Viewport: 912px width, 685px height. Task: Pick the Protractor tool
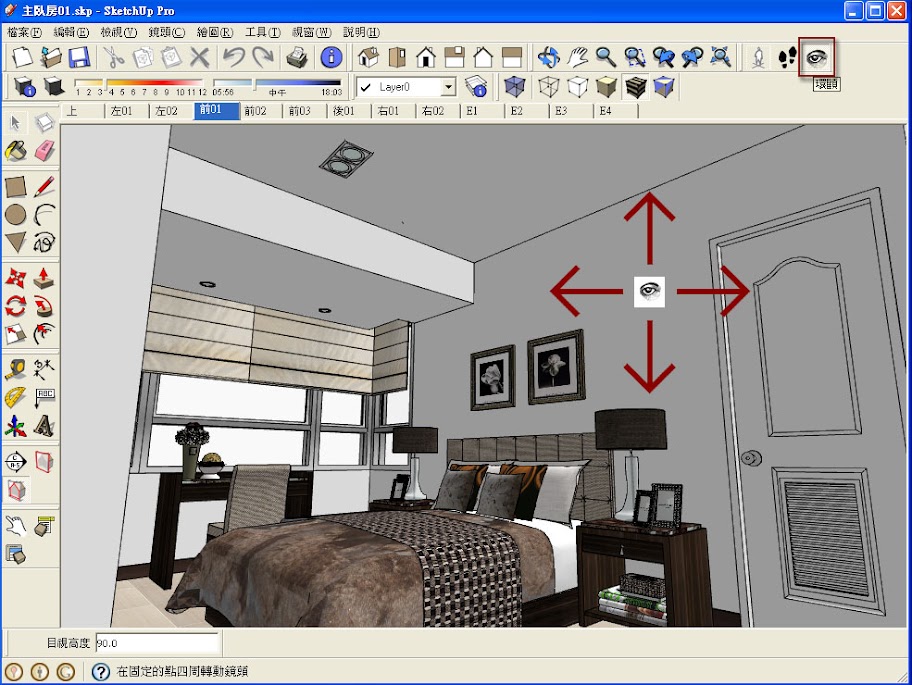(16, 397)
